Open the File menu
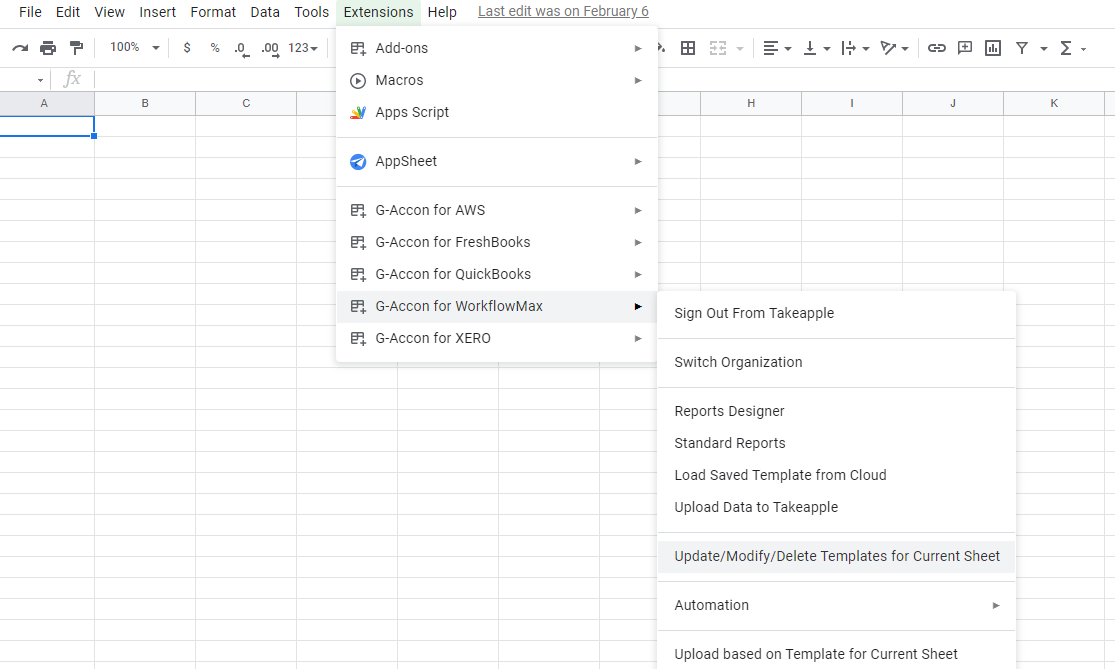 [x=30, y=12]
